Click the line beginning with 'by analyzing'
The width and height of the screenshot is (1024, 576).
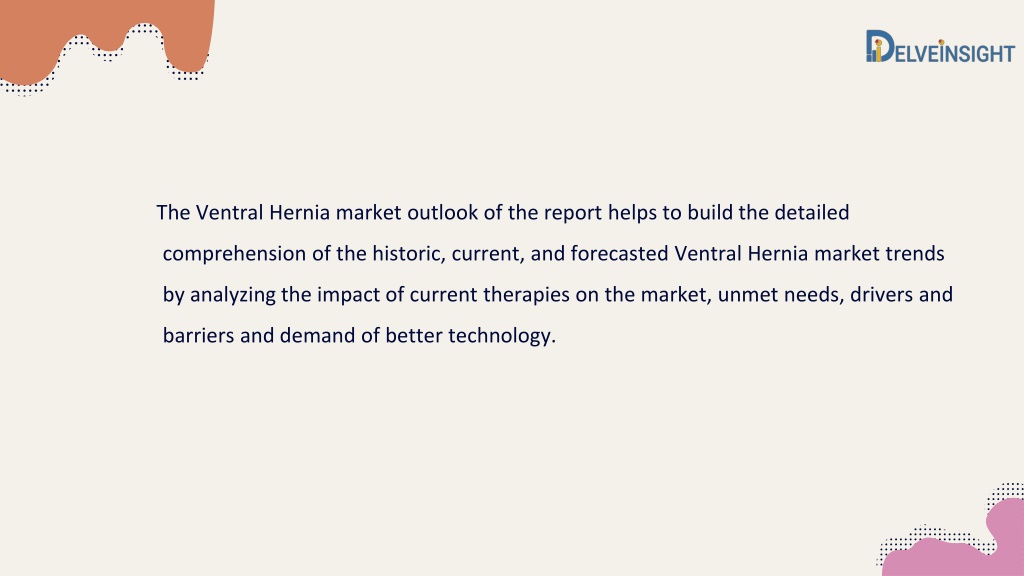point(558,295)
